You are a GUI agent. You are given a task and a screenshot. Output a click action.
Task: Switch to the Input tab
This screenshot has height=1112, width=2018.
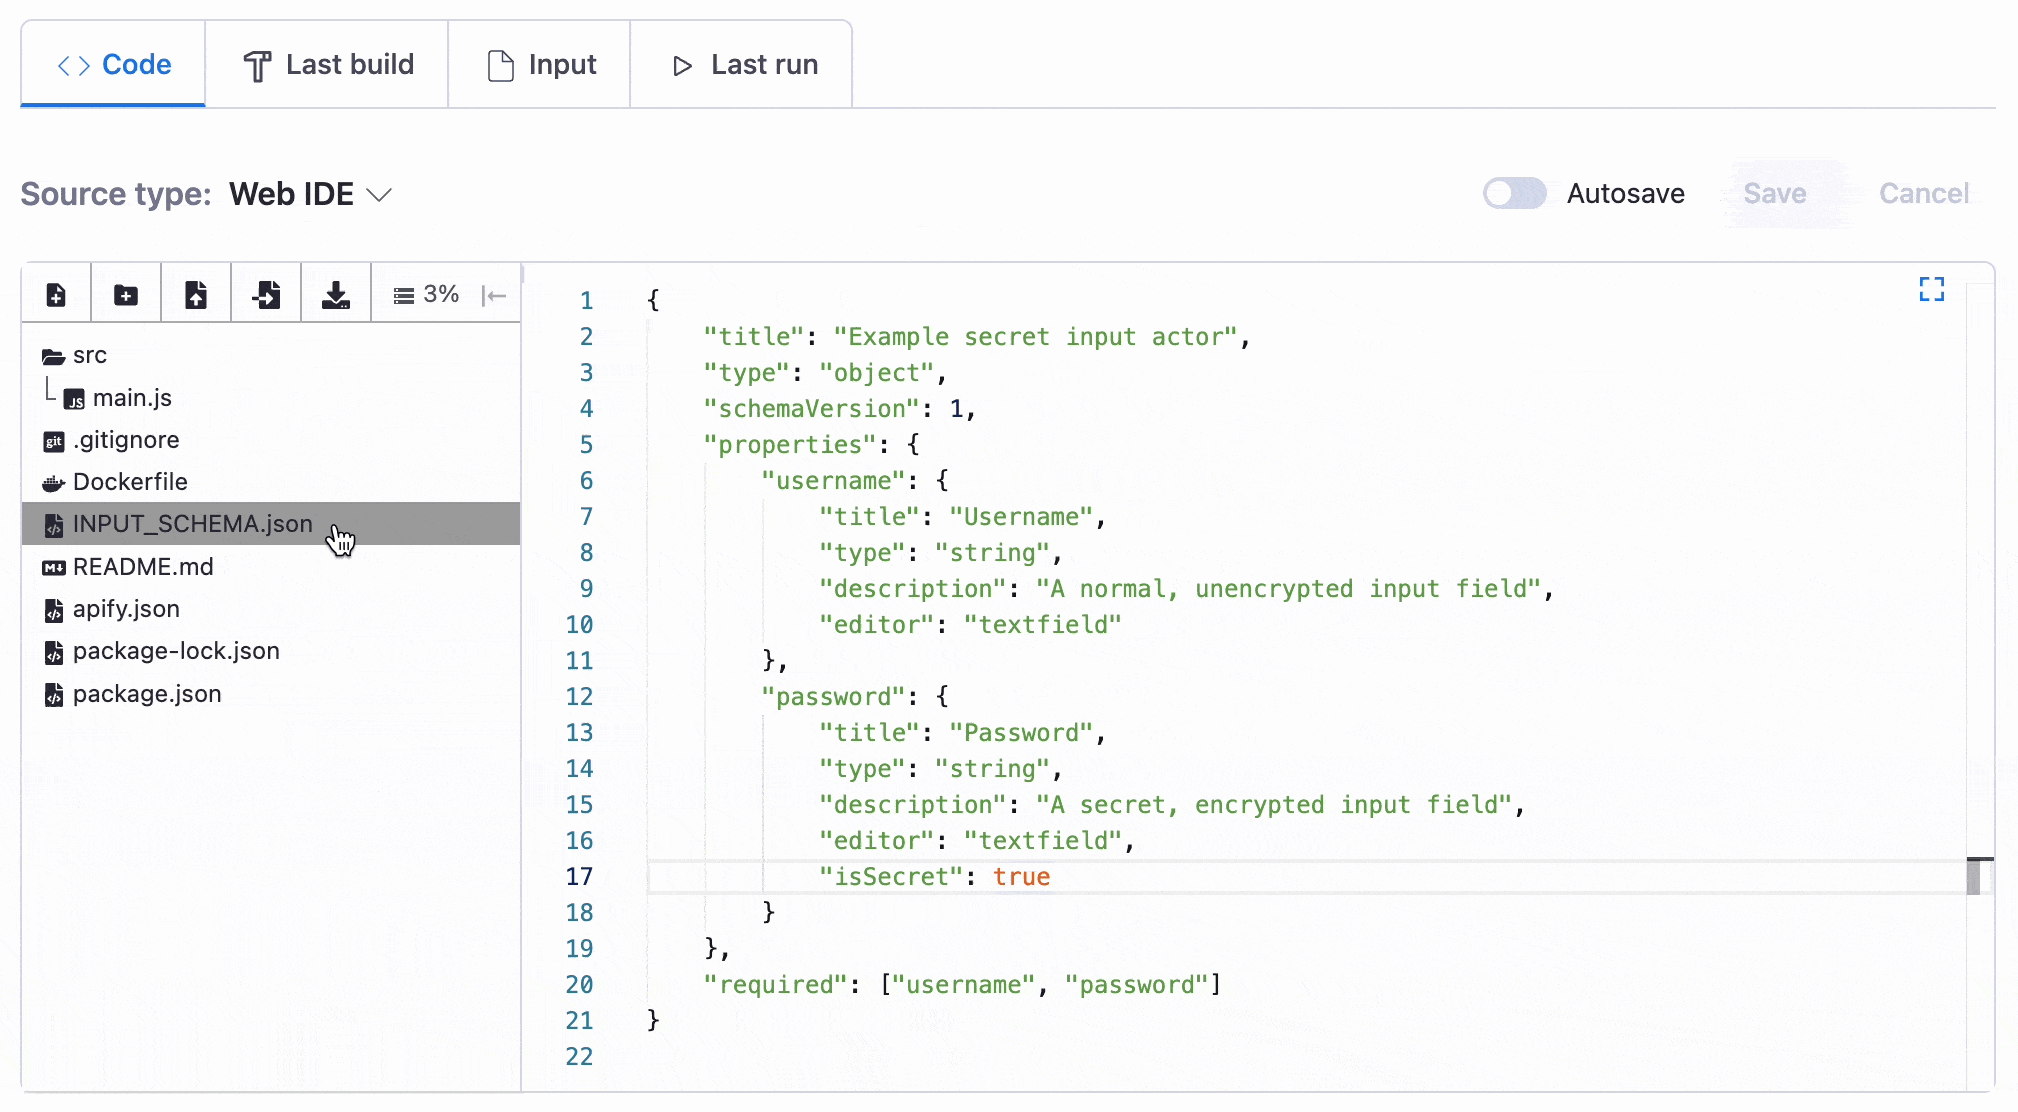[x=540, y=65]
